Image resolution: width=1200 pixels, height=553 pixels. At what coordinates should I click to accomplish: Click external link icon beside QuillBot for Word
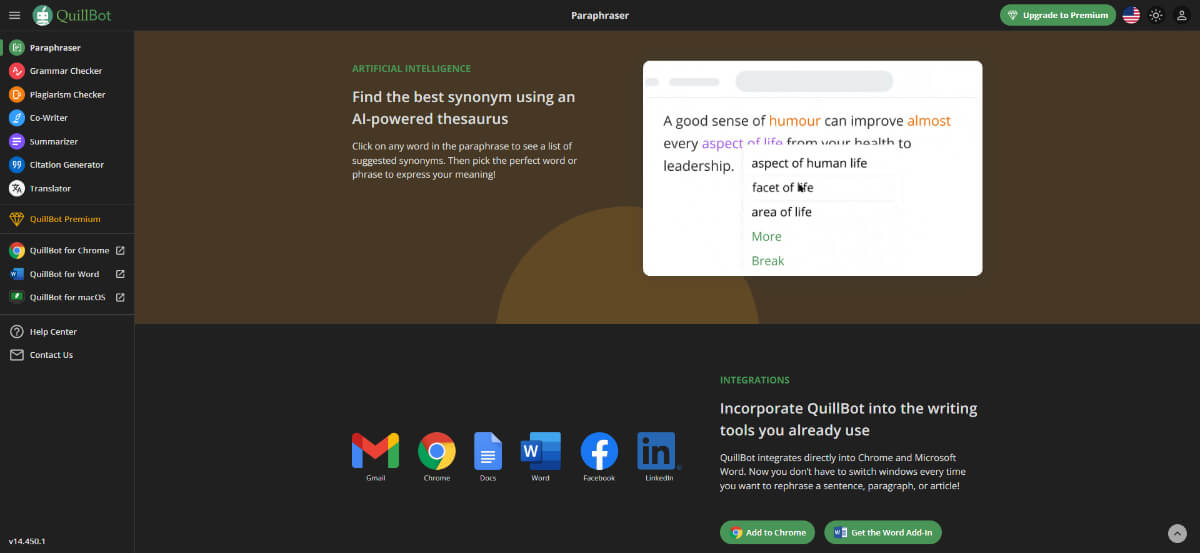tap(120, 274)
